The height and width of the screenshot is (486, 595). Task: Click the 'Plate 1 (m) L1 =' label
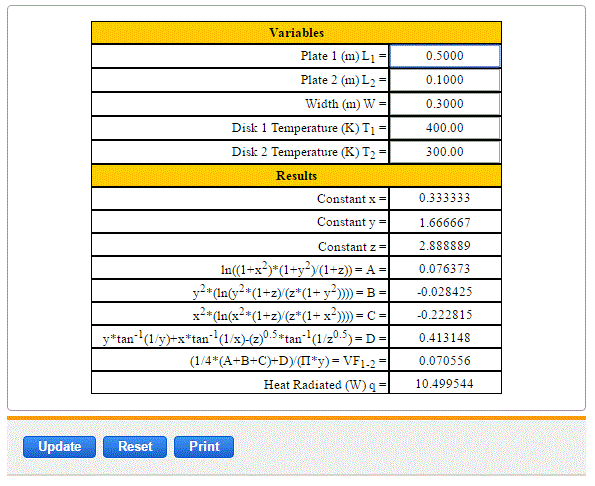coord(343,57)
